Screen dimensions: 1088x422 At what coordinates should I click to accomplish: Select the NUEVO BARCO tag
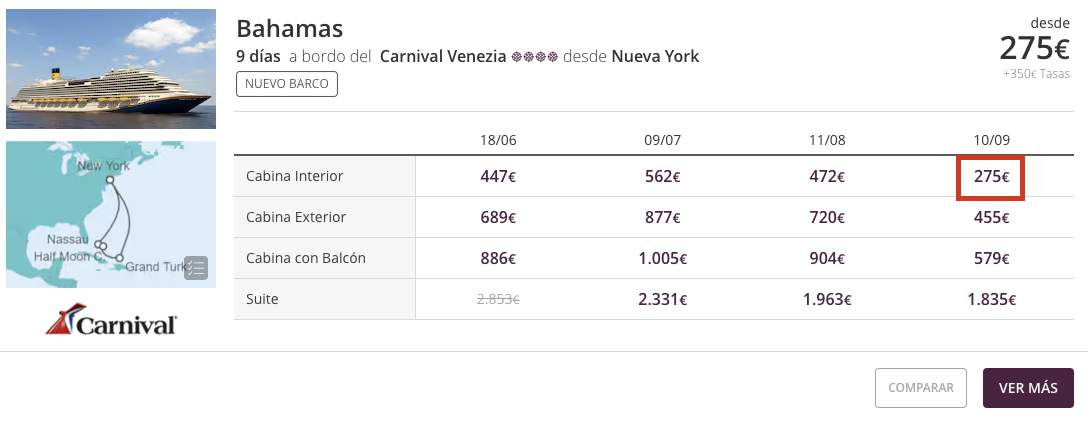tap(287, 84)
